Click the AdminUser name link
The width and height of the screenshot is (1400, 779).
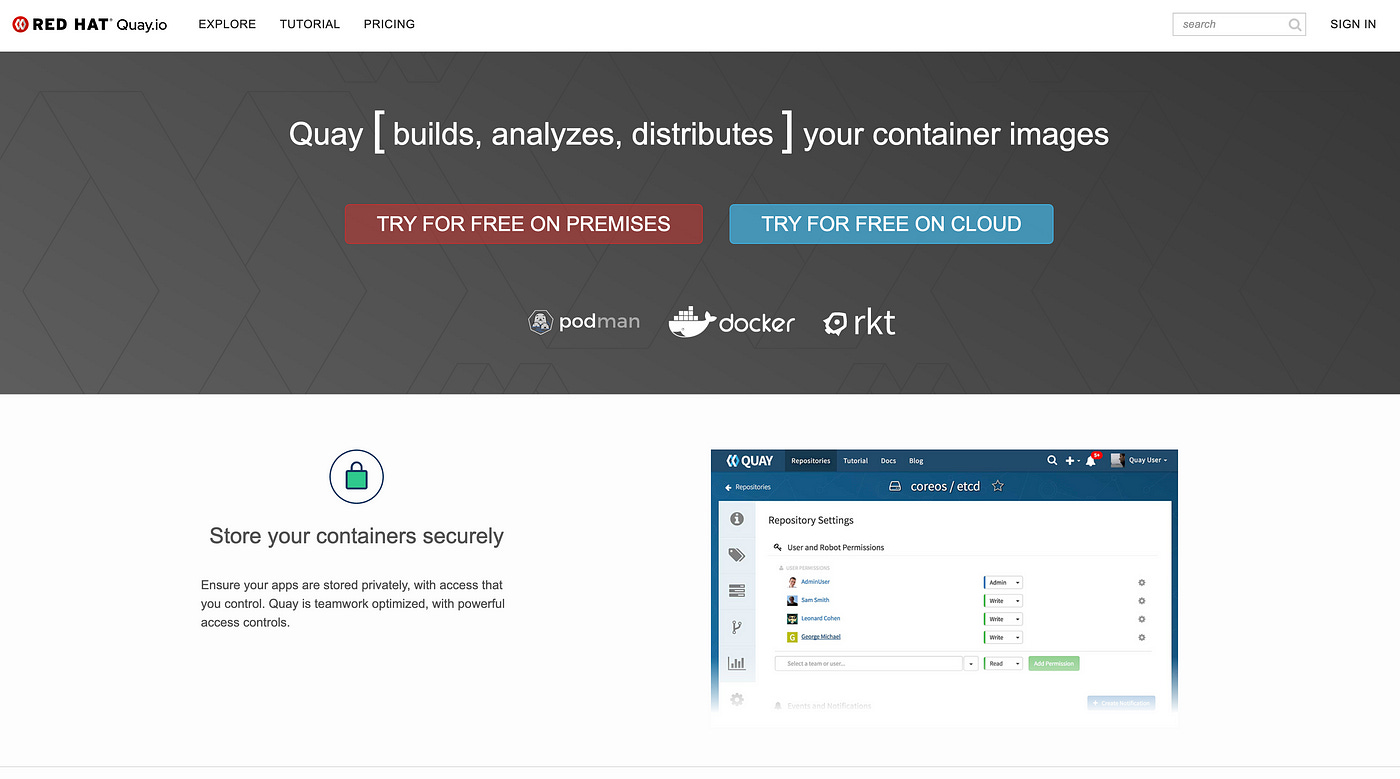(815, 582)
